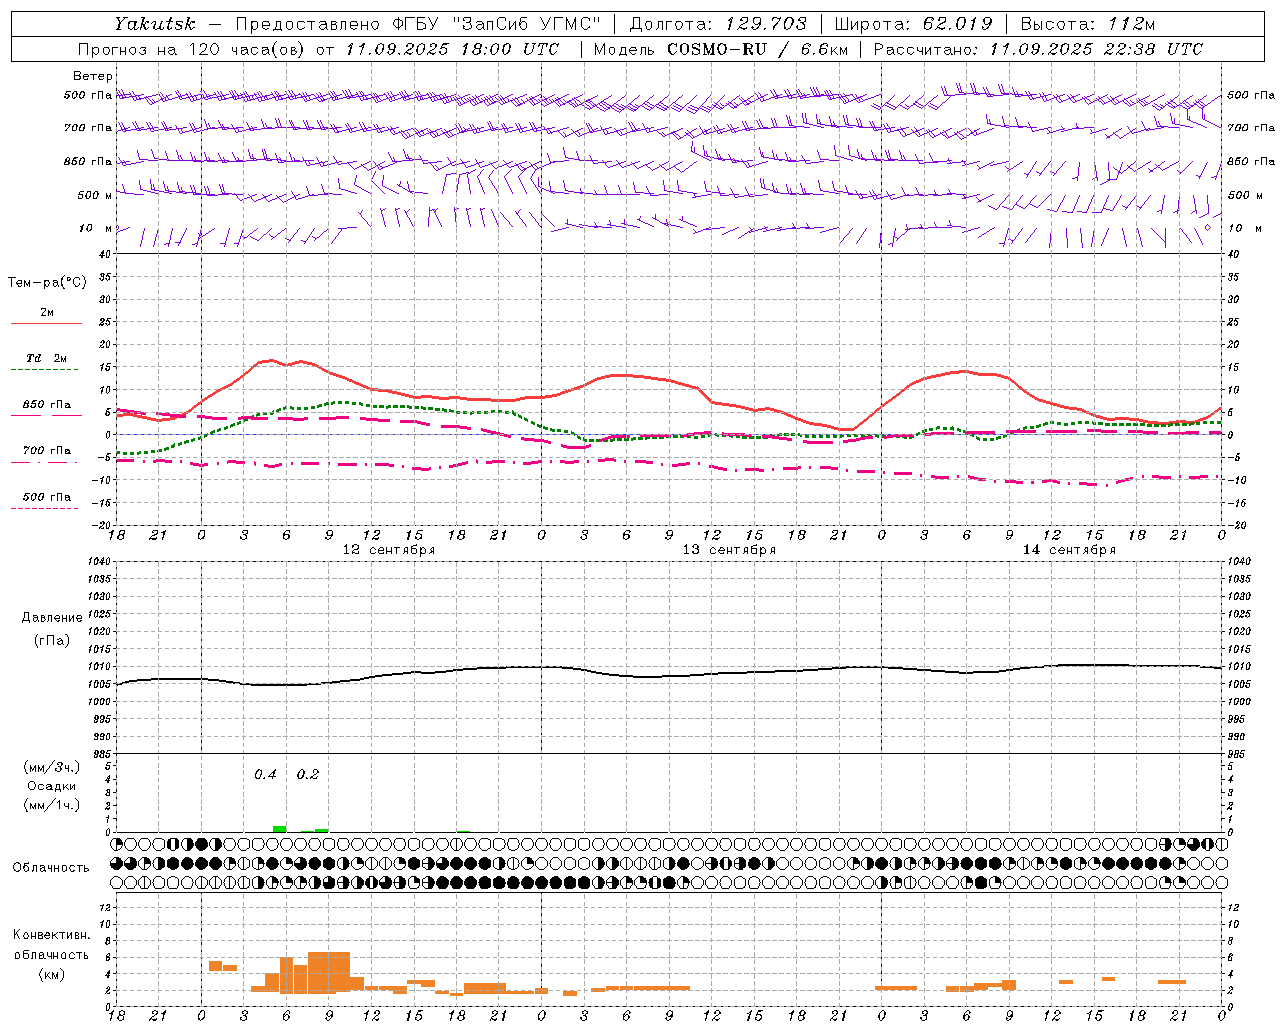
Task: Click the red dashed line sample under '500 гПа' legend
Action: point(44,509)
